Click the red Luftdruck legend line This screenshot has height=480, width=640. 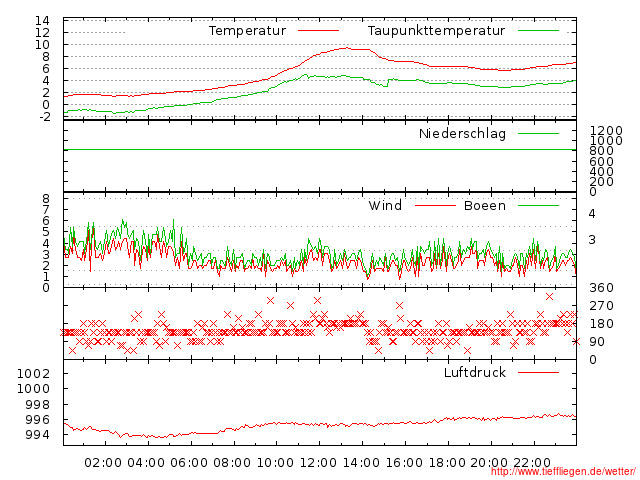click(538, 372)
